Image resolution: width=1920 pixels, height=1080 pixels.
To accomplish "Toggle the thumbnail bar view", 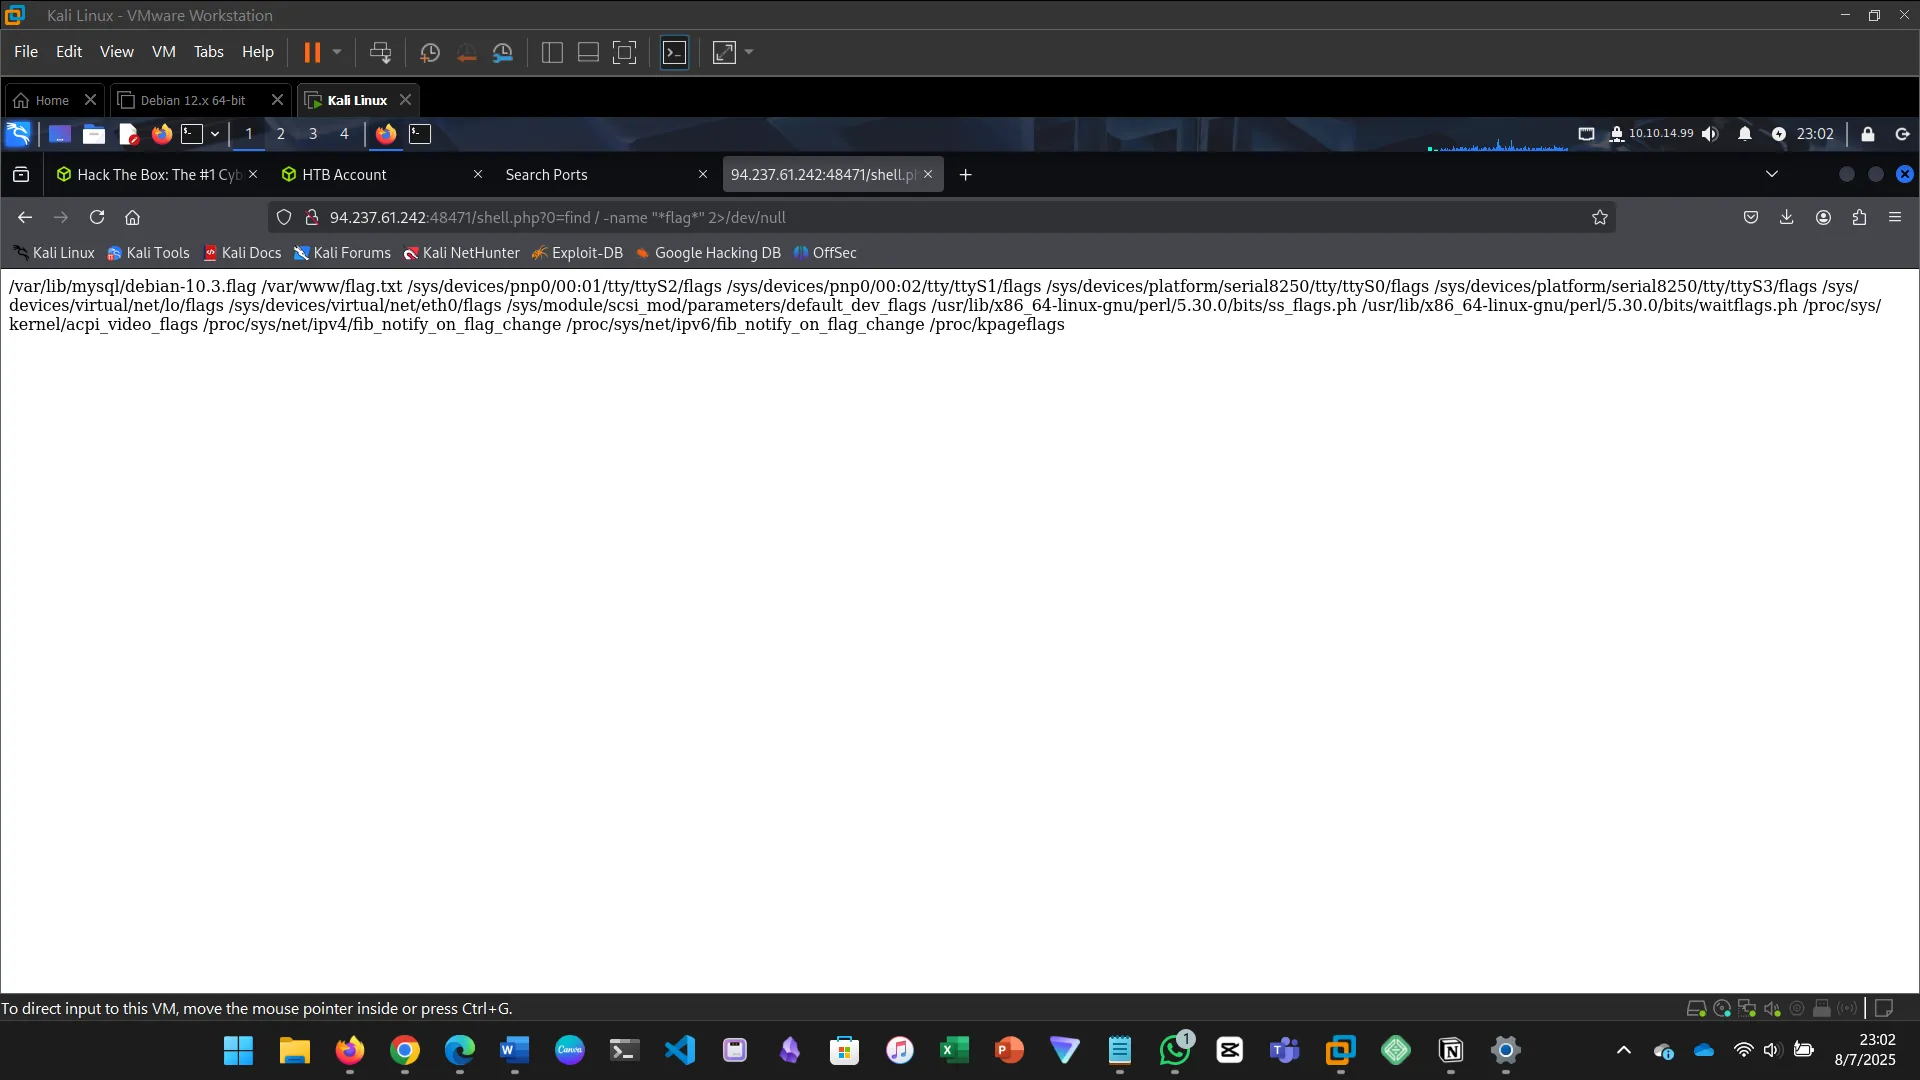I will 588,52.
